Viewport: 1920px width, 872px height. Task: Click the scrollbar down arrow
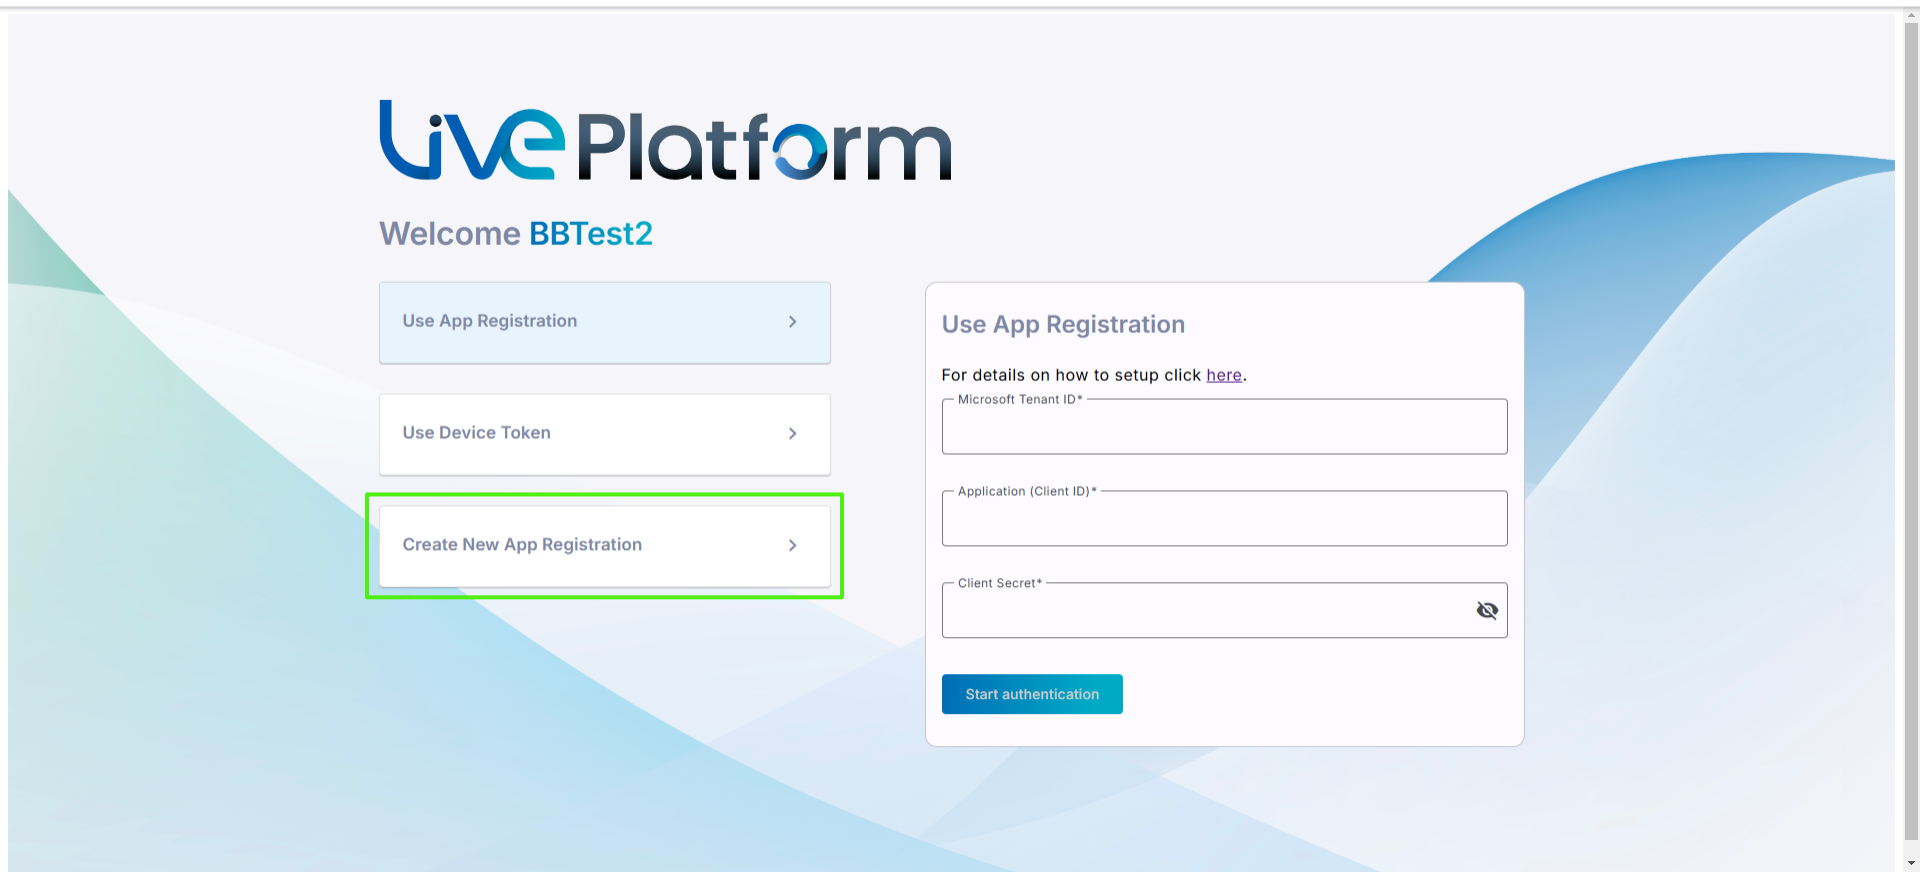coord(1910,862)
